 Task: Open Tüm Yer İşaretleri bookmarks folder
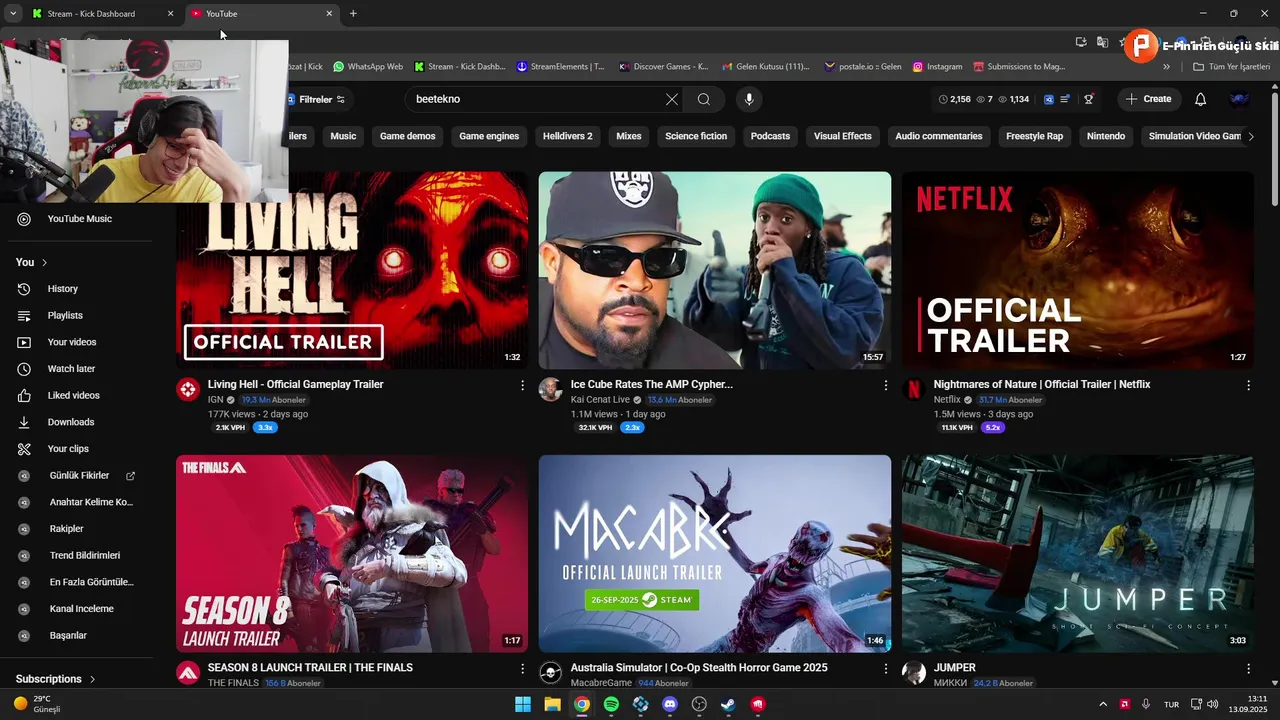[x=1231, y=67]
